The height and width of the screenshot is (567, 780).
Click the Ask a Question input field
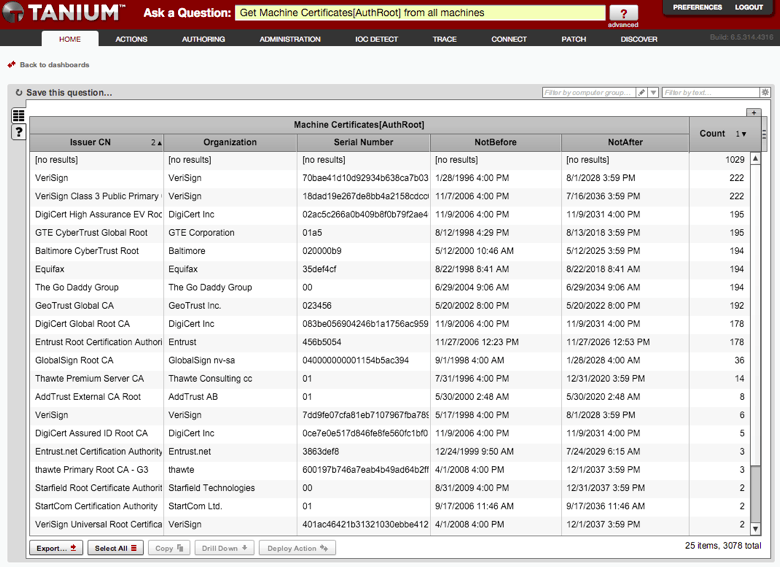(420, 13)
